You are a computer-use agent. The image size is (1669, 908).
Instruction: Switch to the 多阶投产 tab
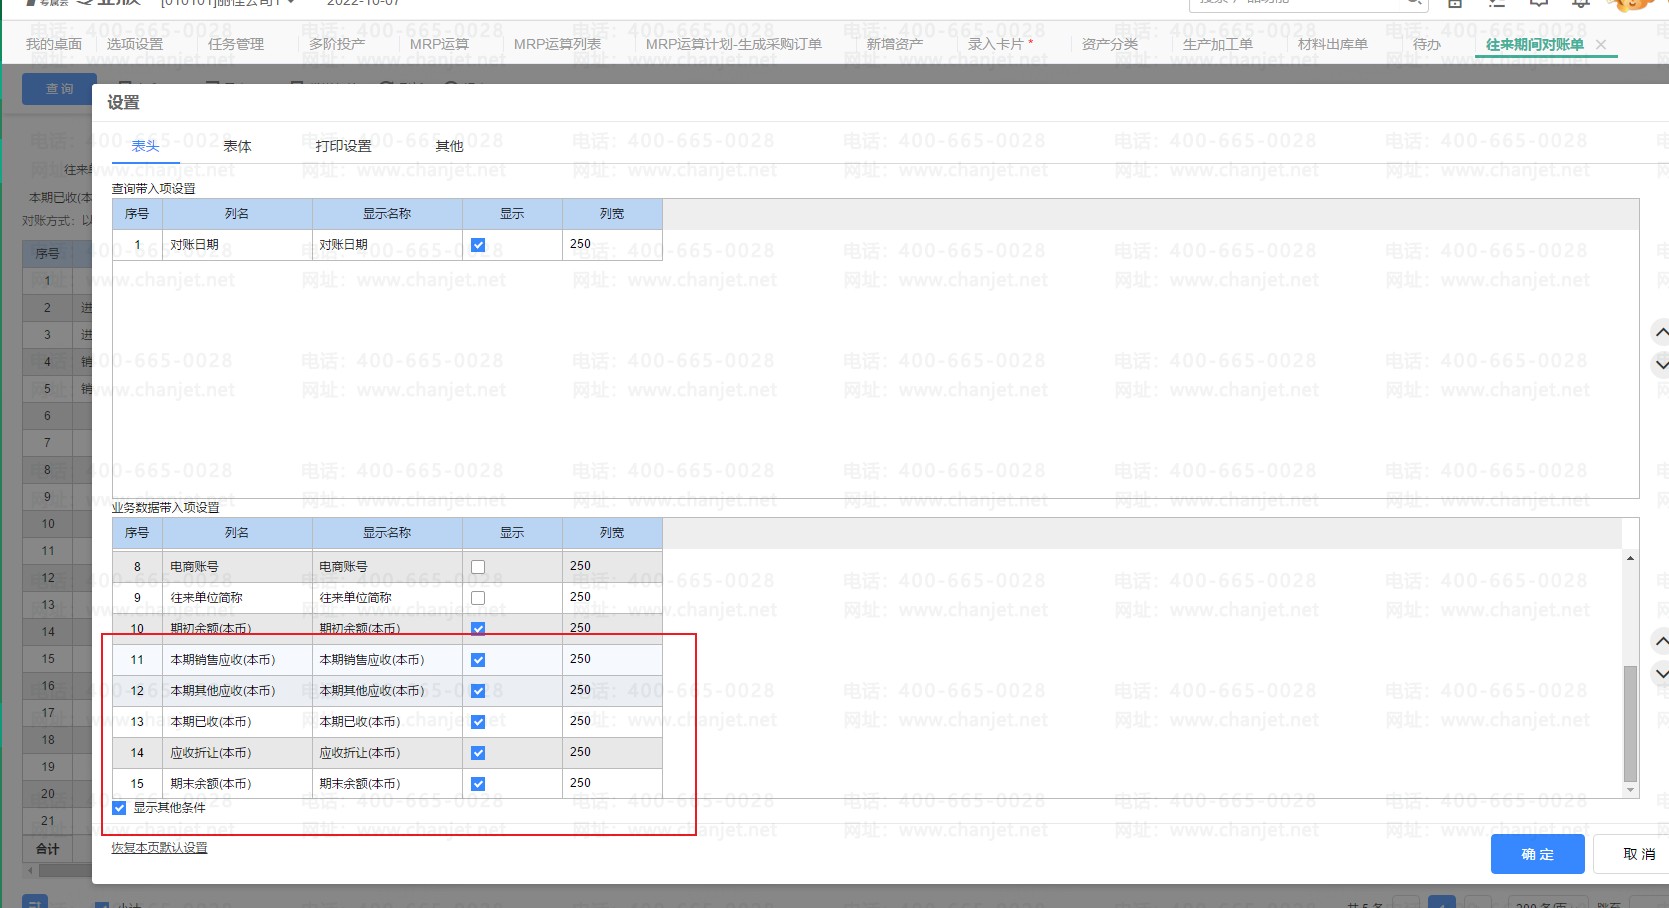[337, 44]
